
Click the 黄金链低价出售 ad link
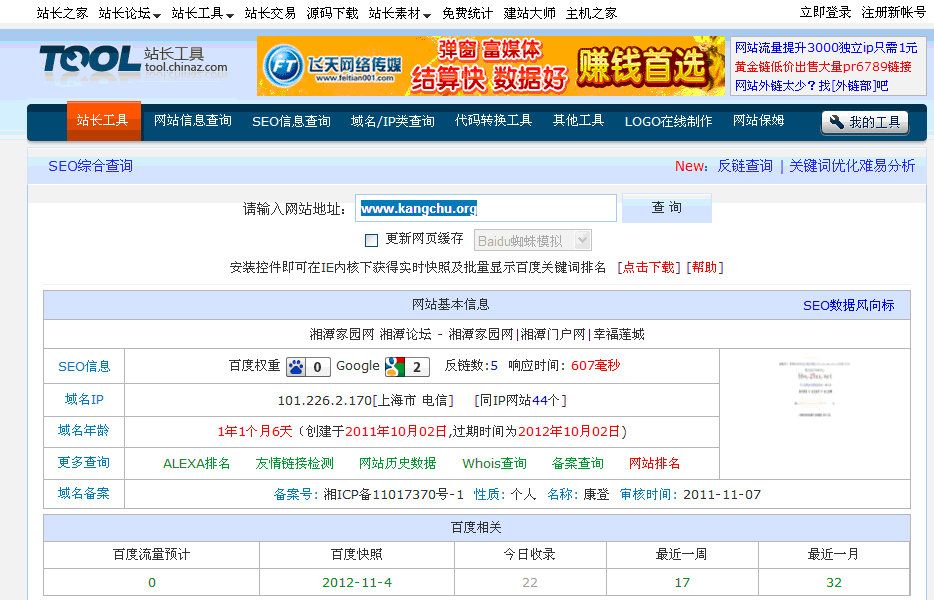tap(823, 67)
